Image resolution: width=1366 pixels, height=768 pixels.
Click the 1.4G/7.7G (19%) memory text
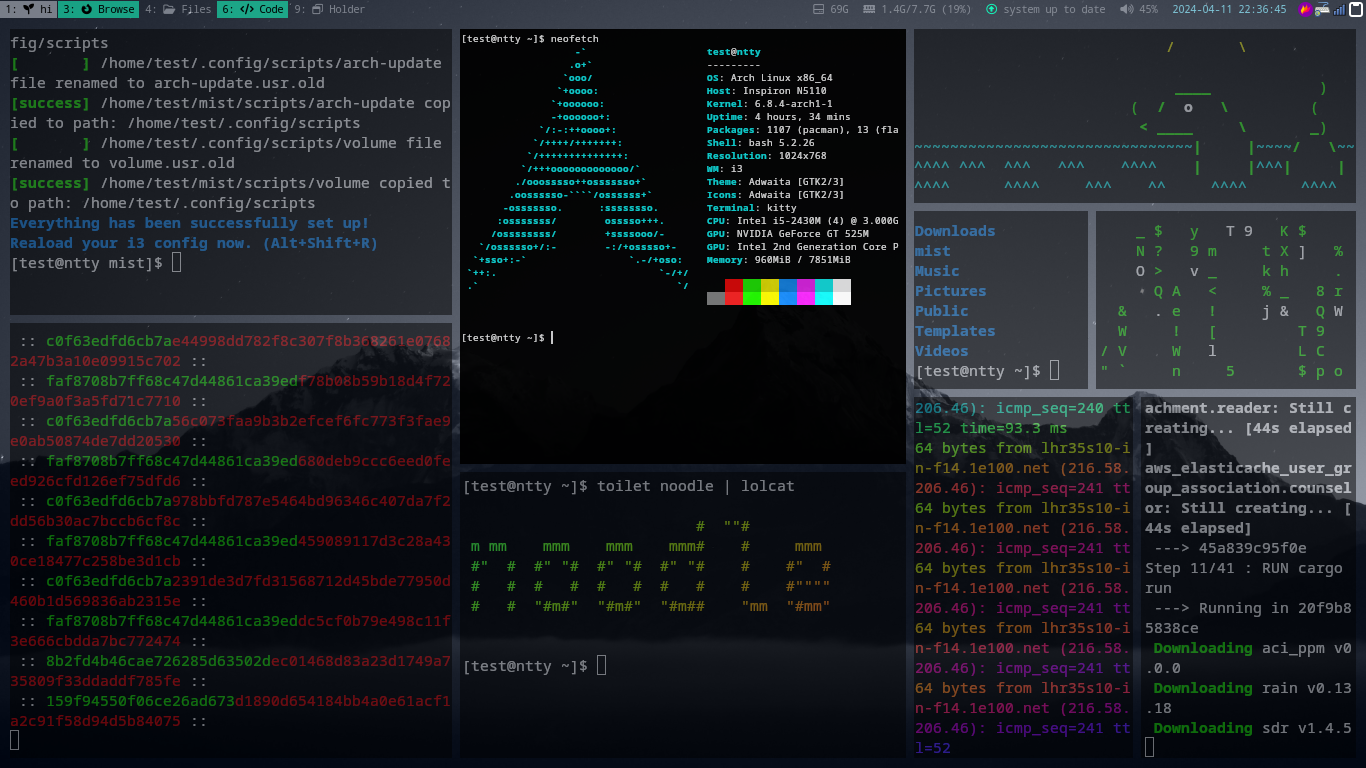pyautogui.click(x=926, y=9)
